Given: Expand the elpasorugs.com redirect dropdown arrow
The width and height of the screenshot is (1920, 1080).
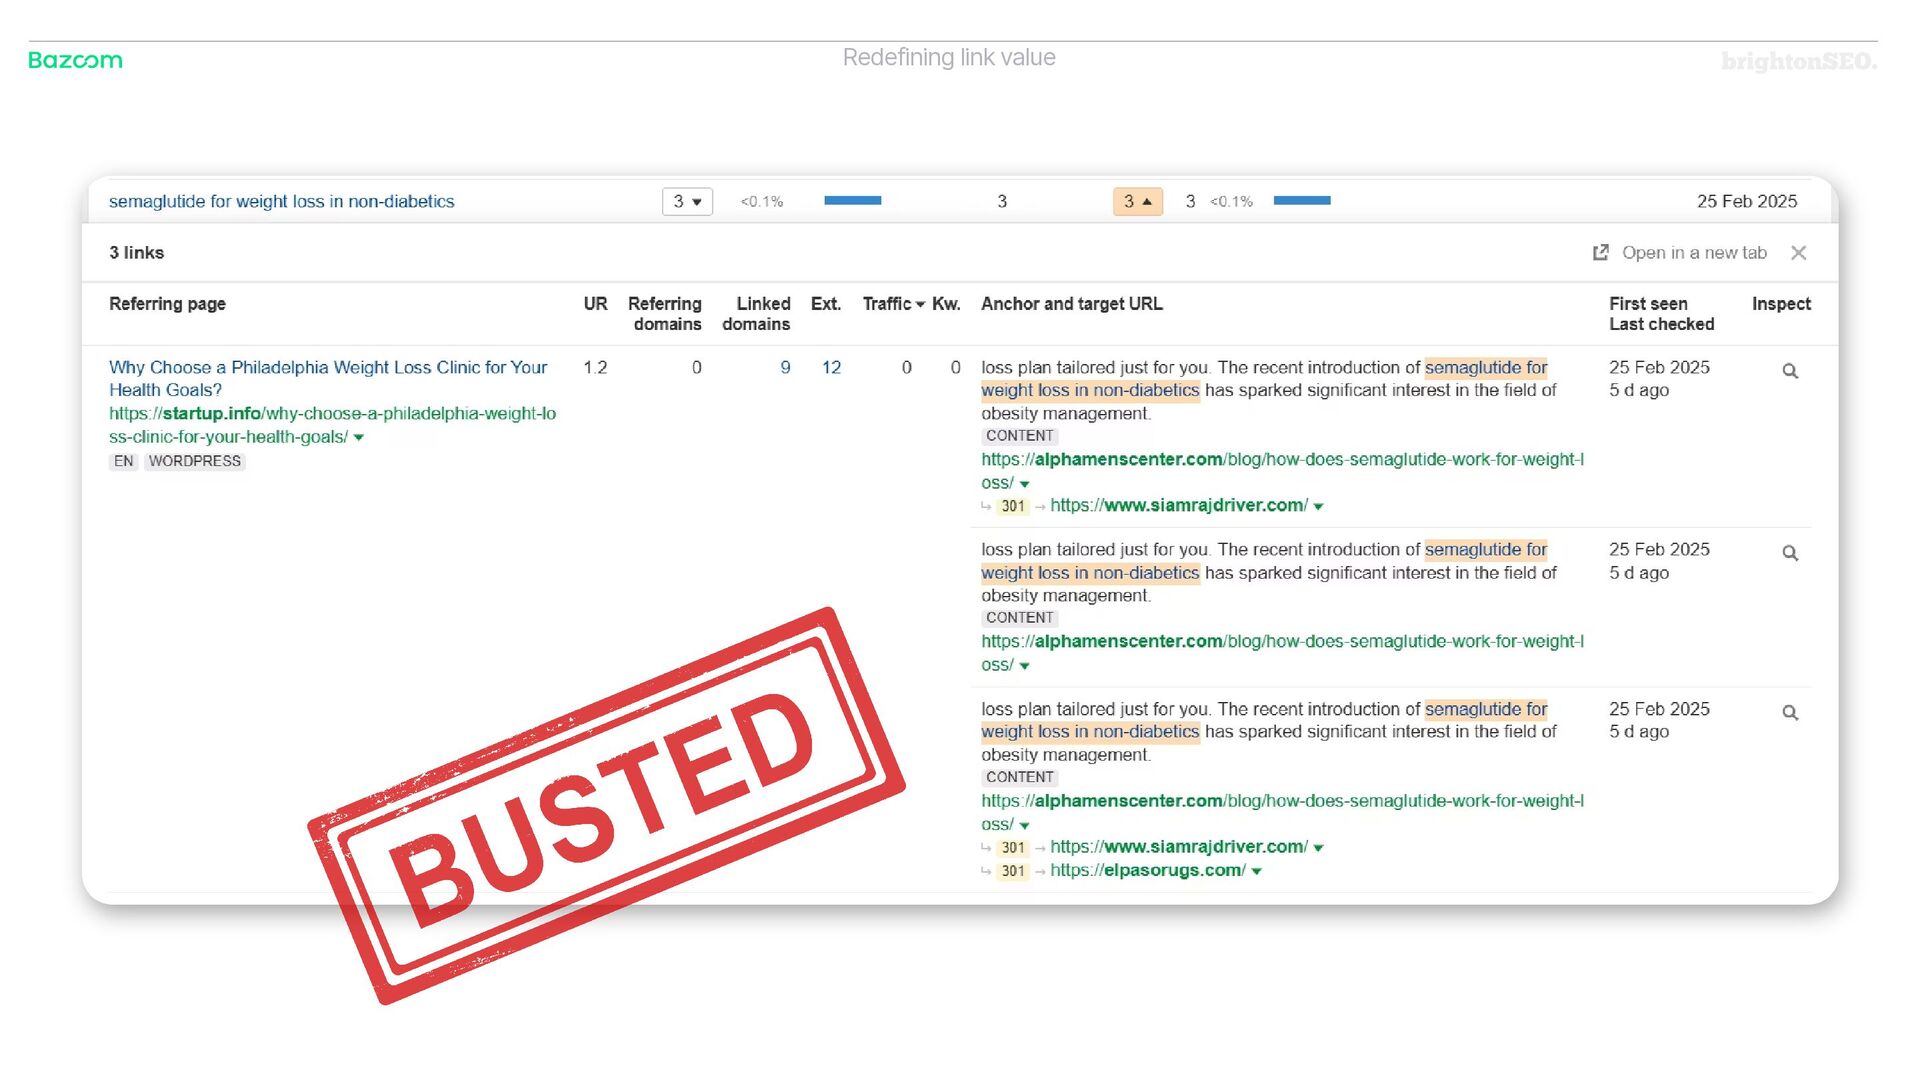Looking at the screenshot, I should tap(1257, 872).
